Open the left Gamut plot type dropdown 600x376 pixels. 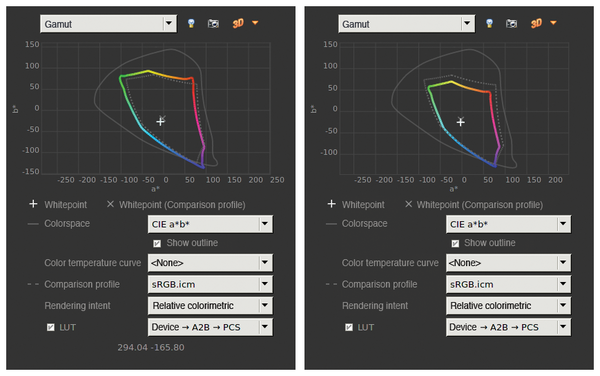[108, 24]
